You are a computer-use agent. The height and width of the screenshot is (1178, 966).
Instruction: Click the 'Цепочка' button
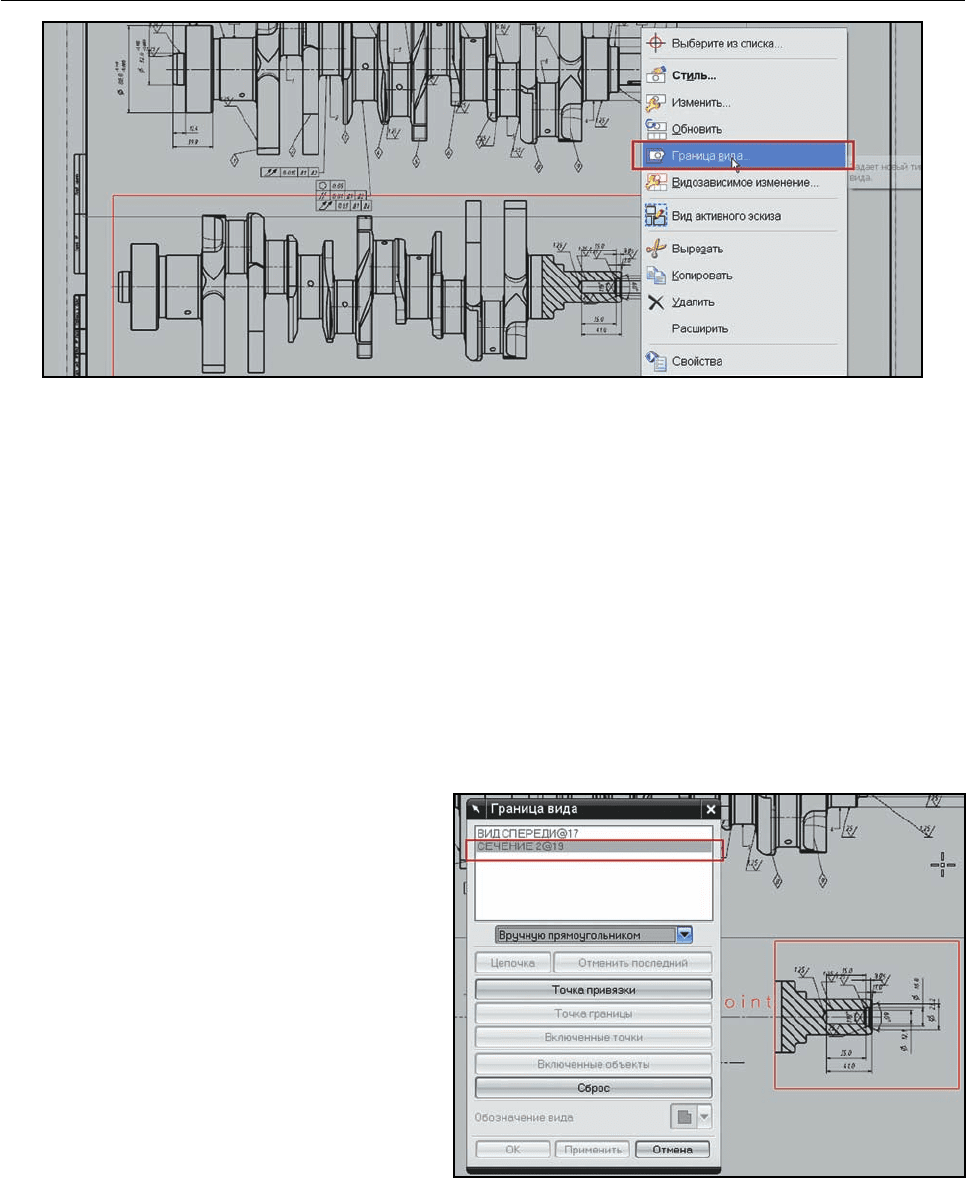pyautogui.click(x=513, y=962)
